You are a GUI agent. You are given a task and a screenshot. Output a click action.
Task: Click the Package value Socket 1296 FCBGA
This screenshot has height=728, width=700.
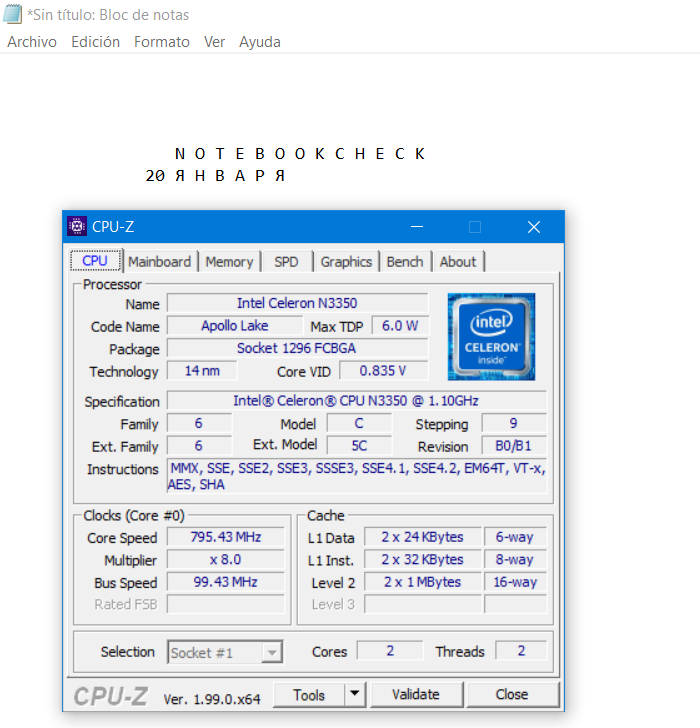pyautogui.click(x=297, y=348)
